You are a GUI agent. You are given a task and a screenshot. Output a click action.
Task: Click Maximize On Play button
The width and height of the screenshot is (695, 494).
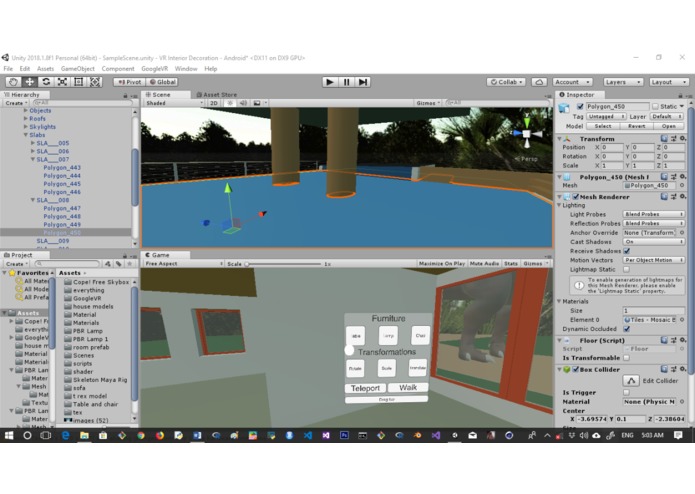click(442, 264)
